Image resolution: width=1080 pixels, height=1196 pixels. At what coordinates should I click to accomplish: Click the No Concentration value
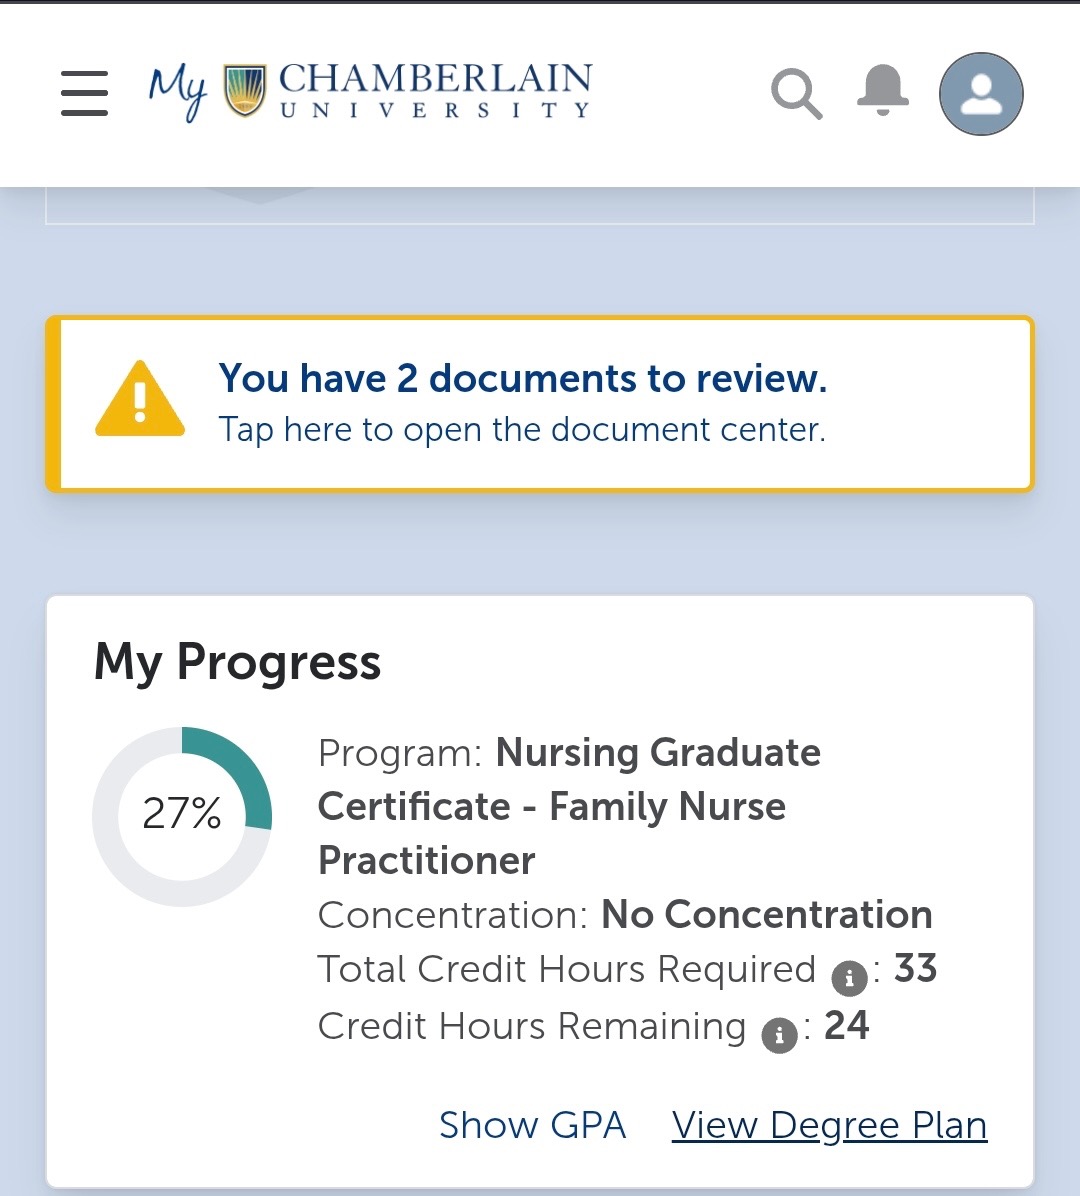coord(766,914)
